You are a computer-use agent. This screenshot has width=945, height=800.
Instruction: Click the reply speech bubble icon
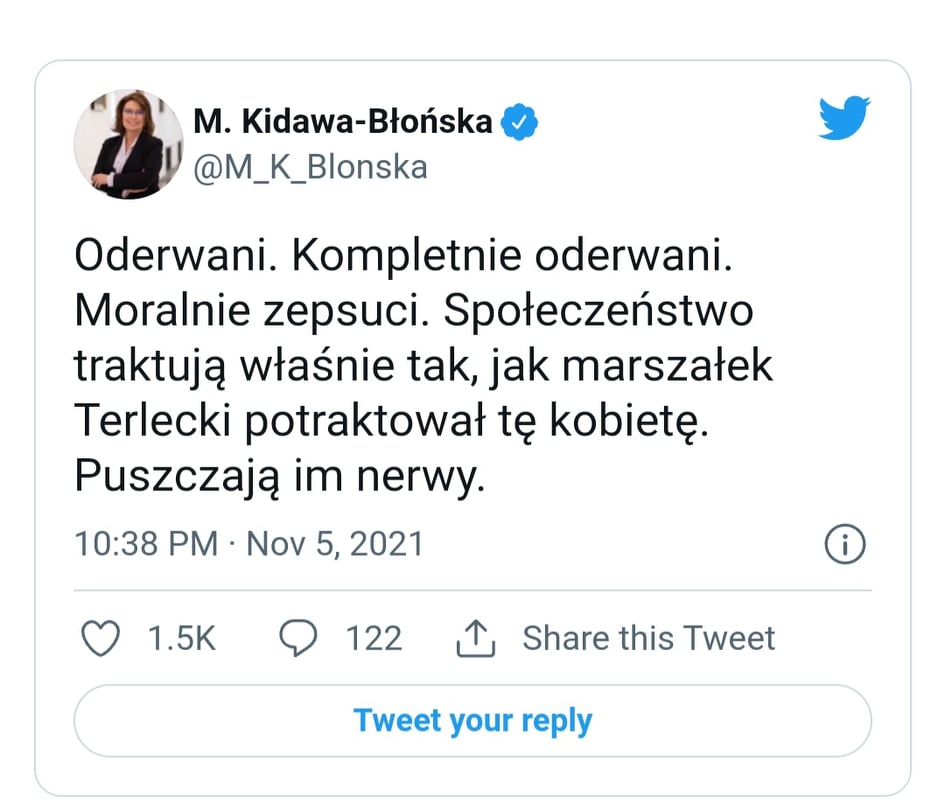pyautogui.click(x=297, y=638)
